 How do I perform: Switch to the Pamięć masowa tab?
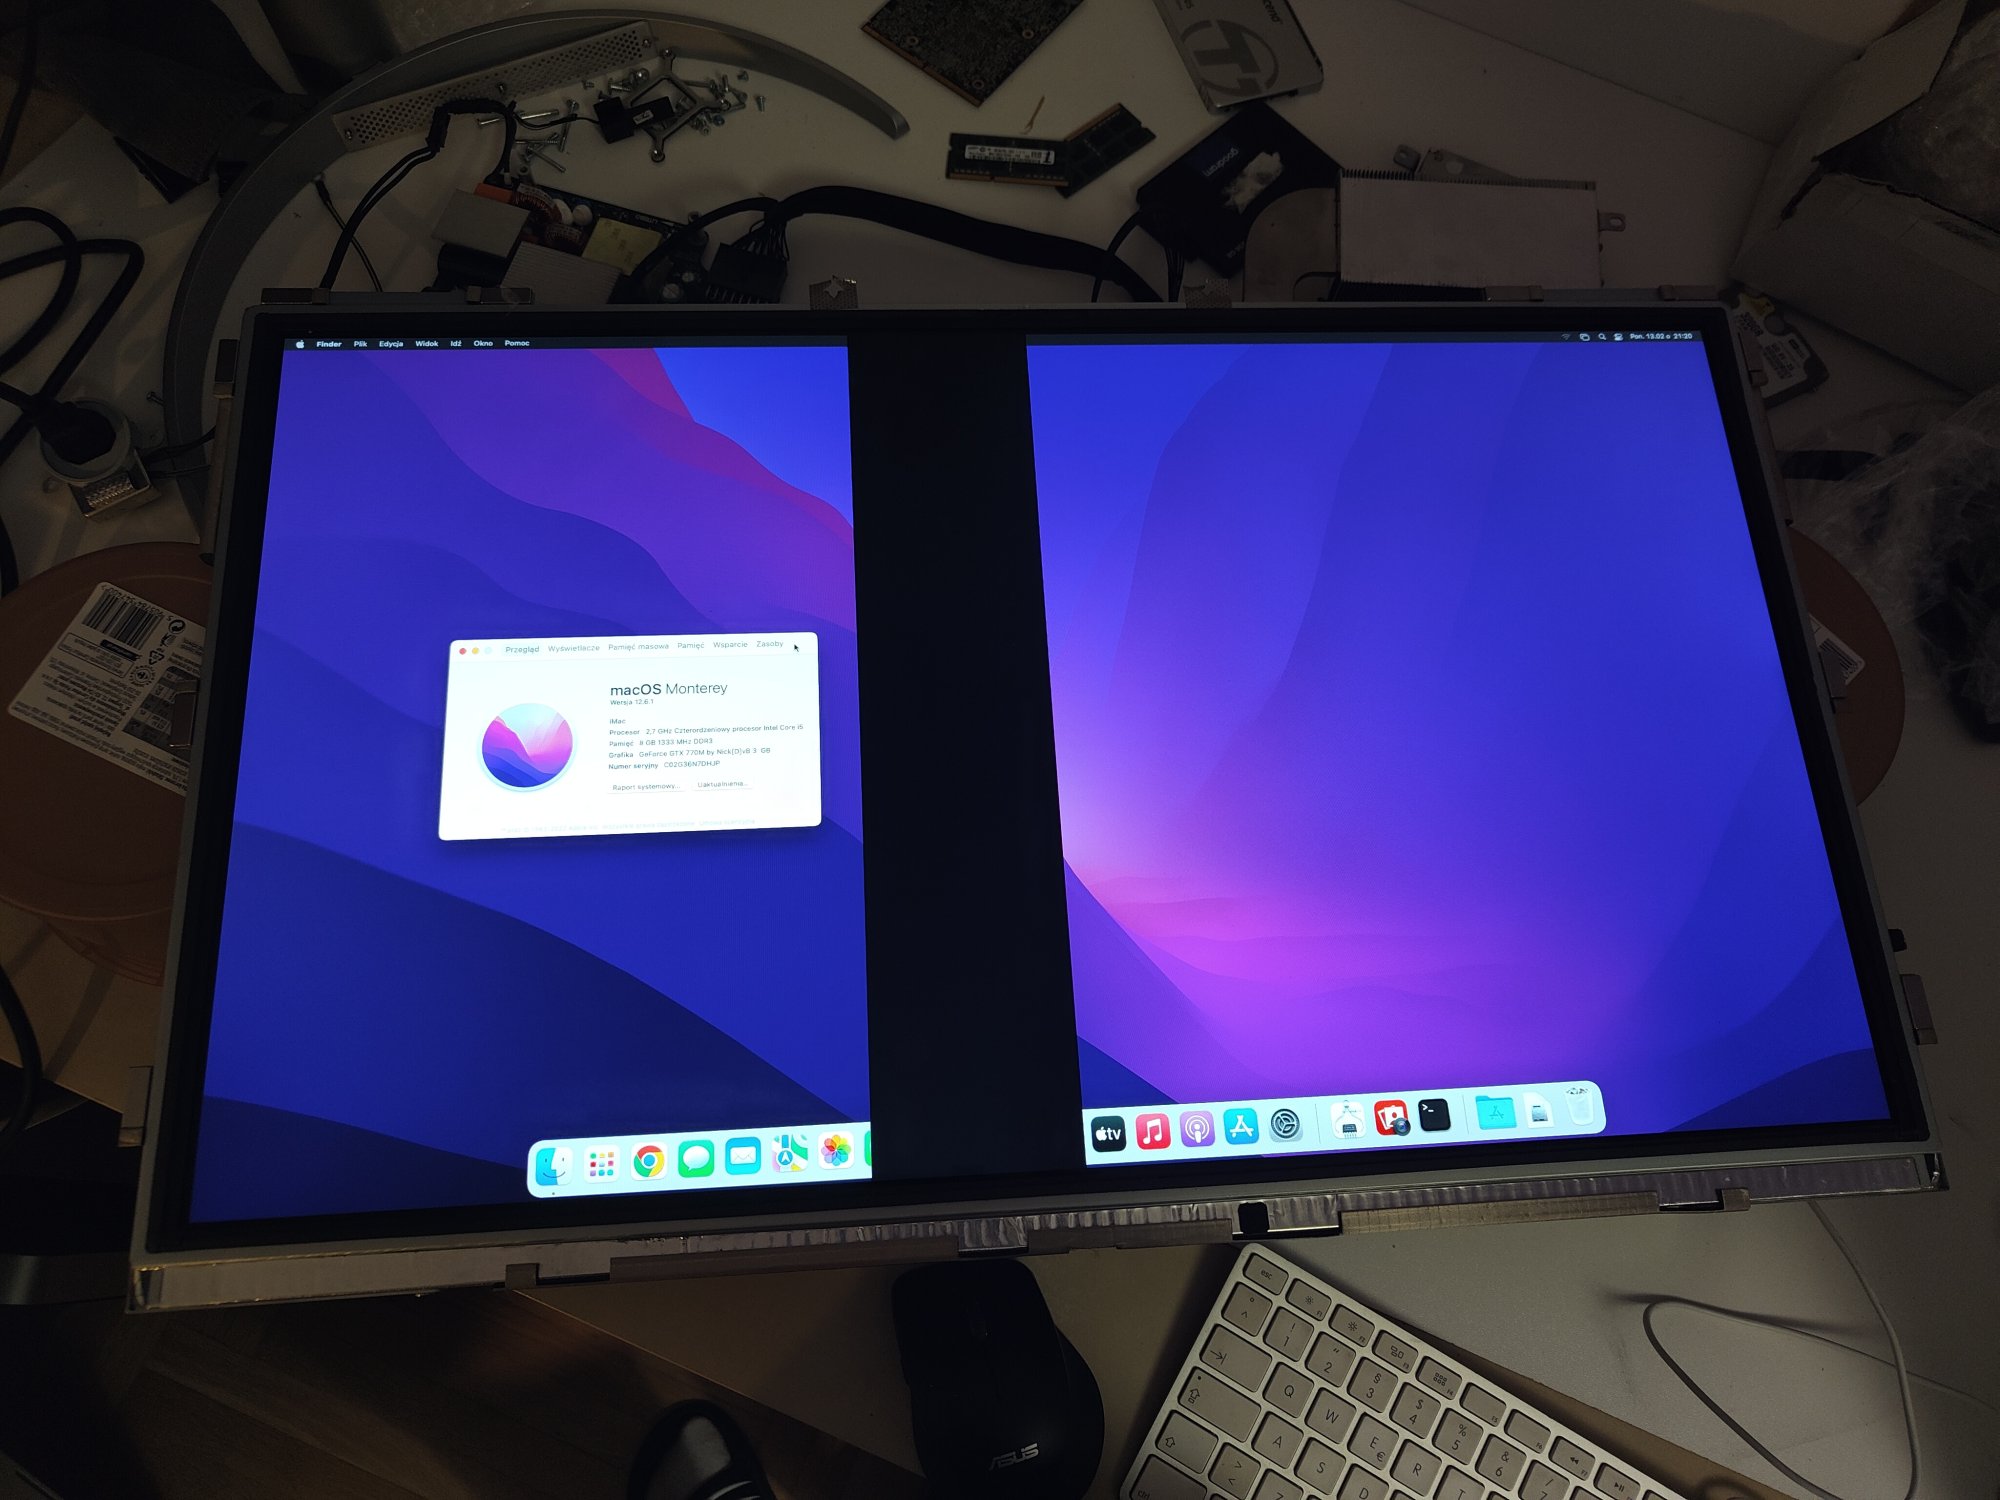tap(638, 647)
